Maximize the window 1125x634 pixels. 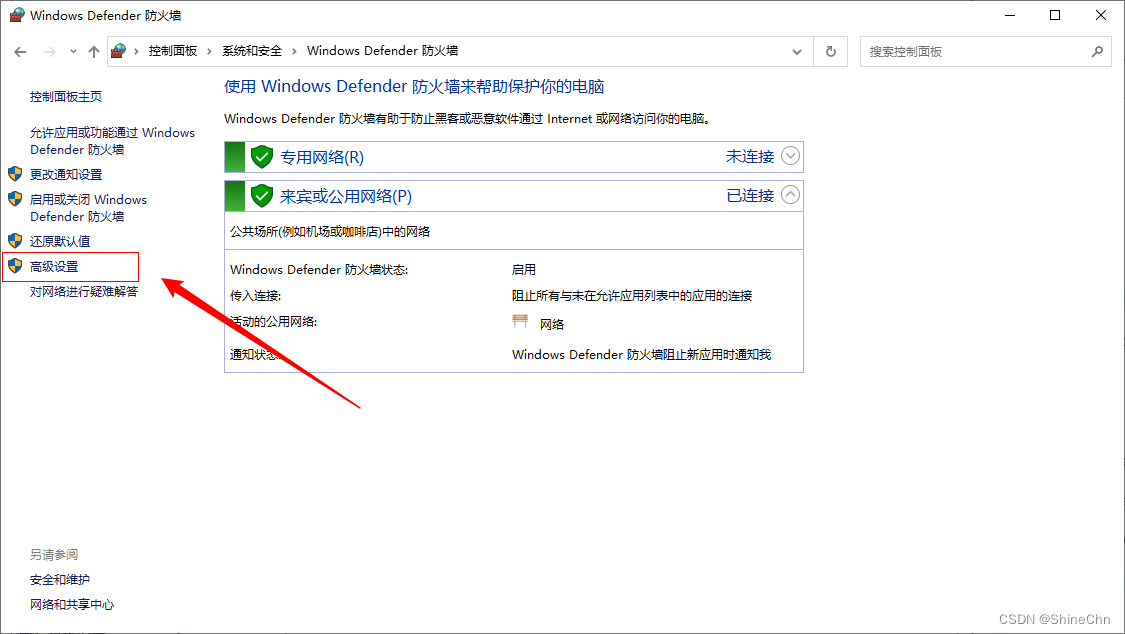coord(1055,15)
